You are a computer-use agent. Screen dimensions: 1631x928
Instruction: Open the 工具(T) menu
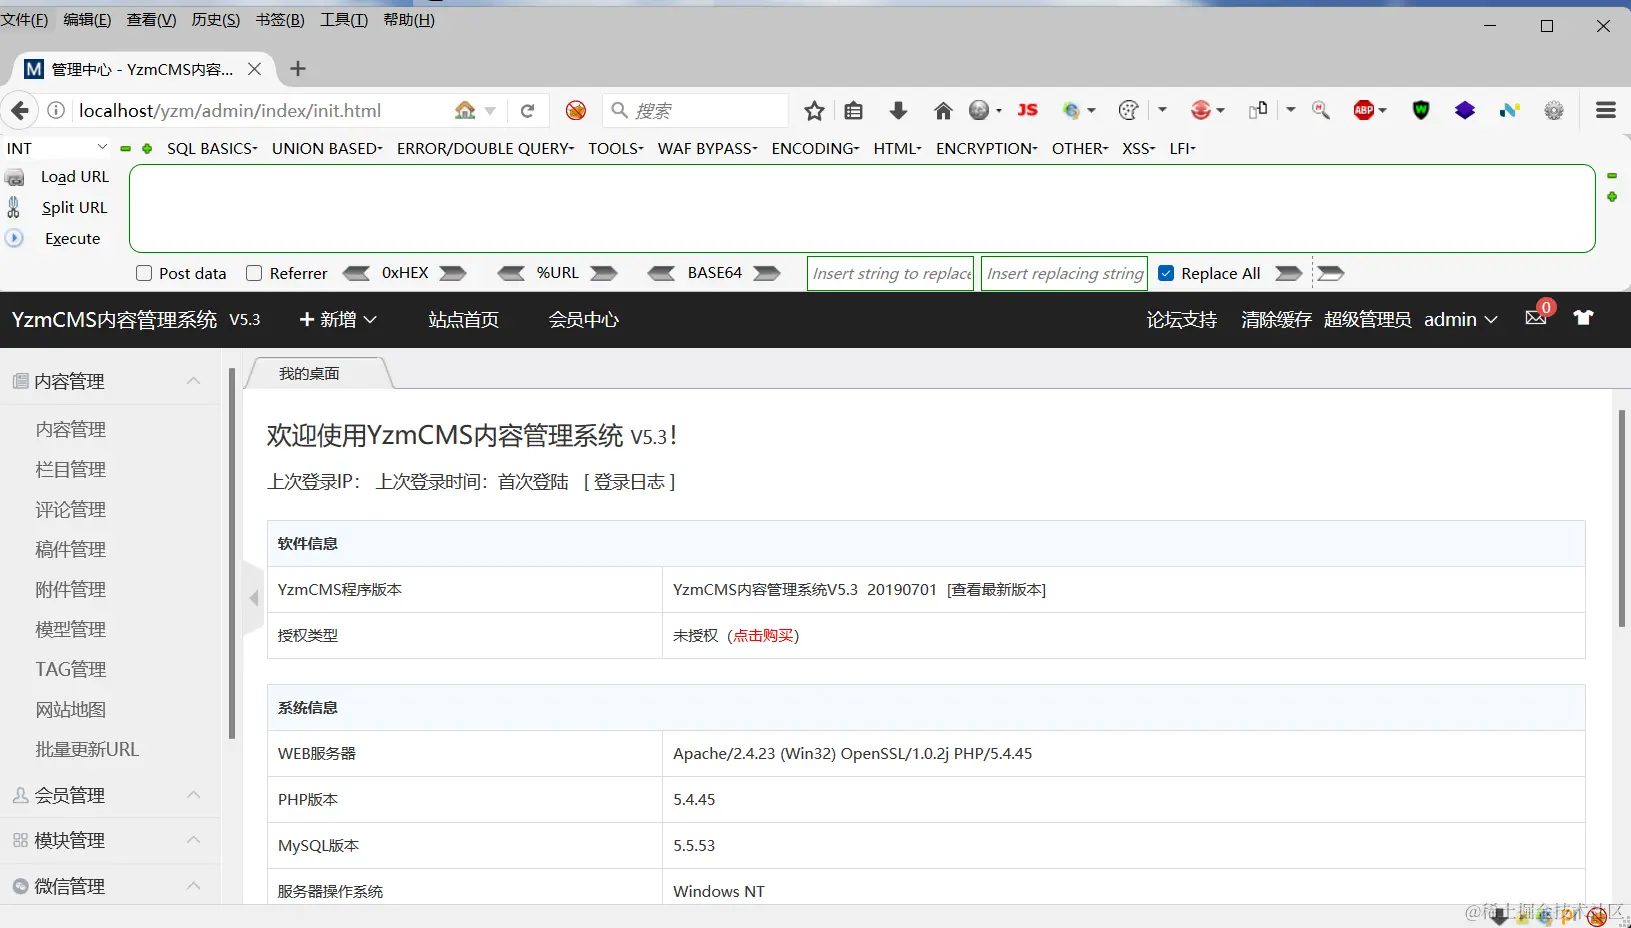click(344, 20)
